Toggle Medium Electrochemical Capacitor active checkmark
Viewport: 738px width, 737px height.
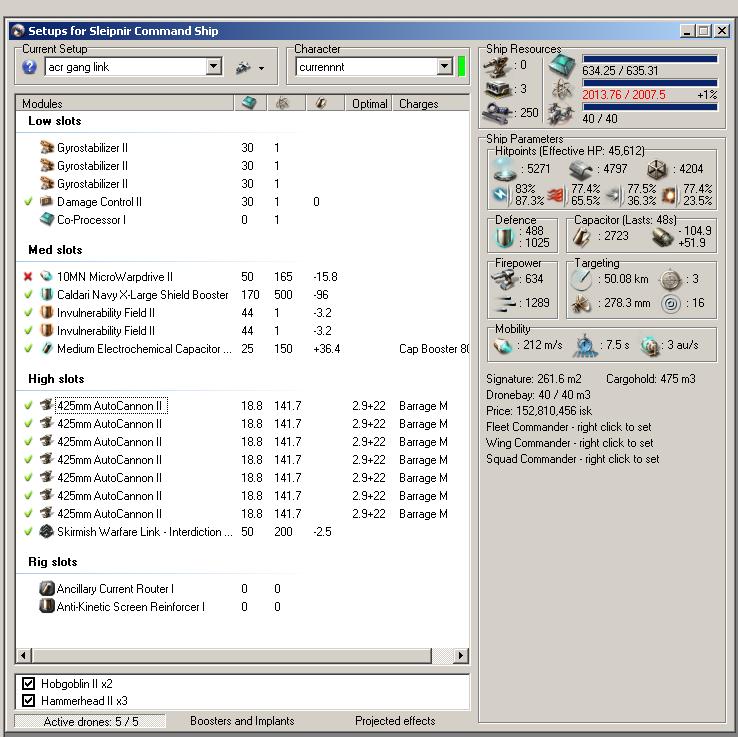(28, 349)
